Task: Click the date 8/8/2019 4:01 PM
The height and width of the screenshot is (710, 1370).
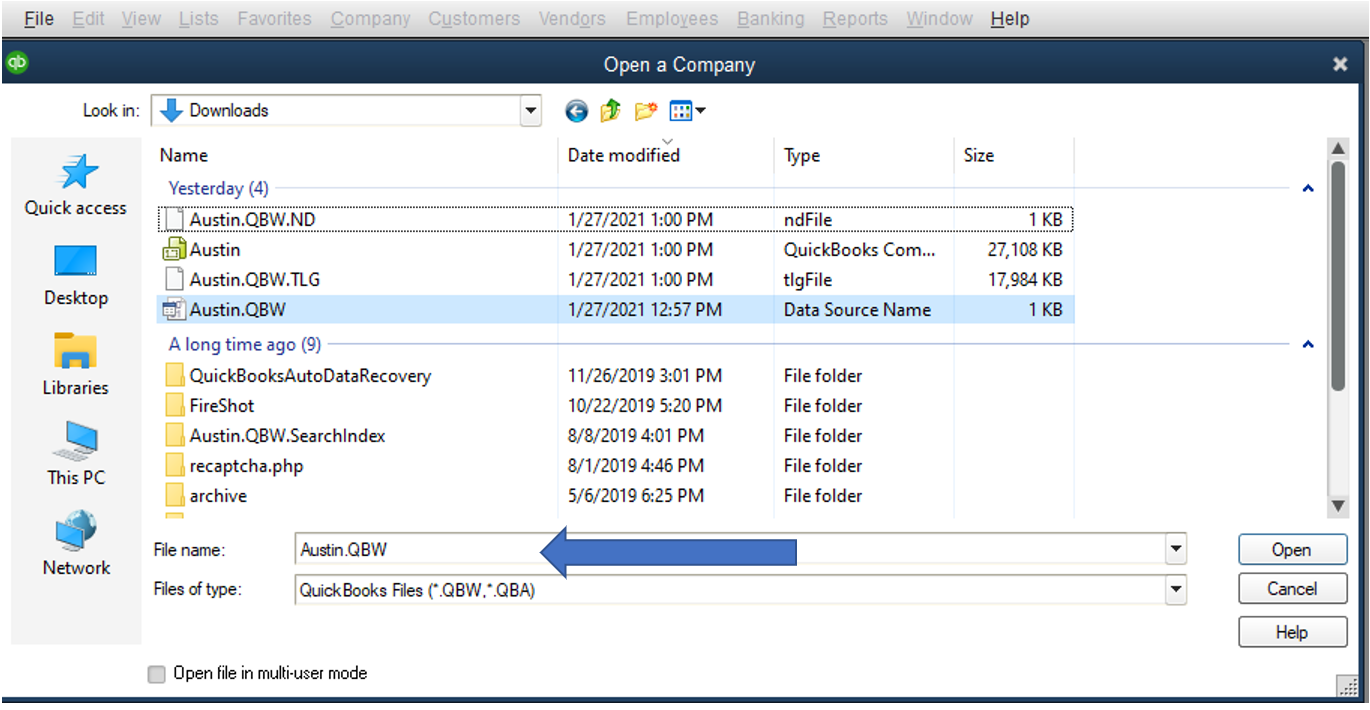Action: 636,436
